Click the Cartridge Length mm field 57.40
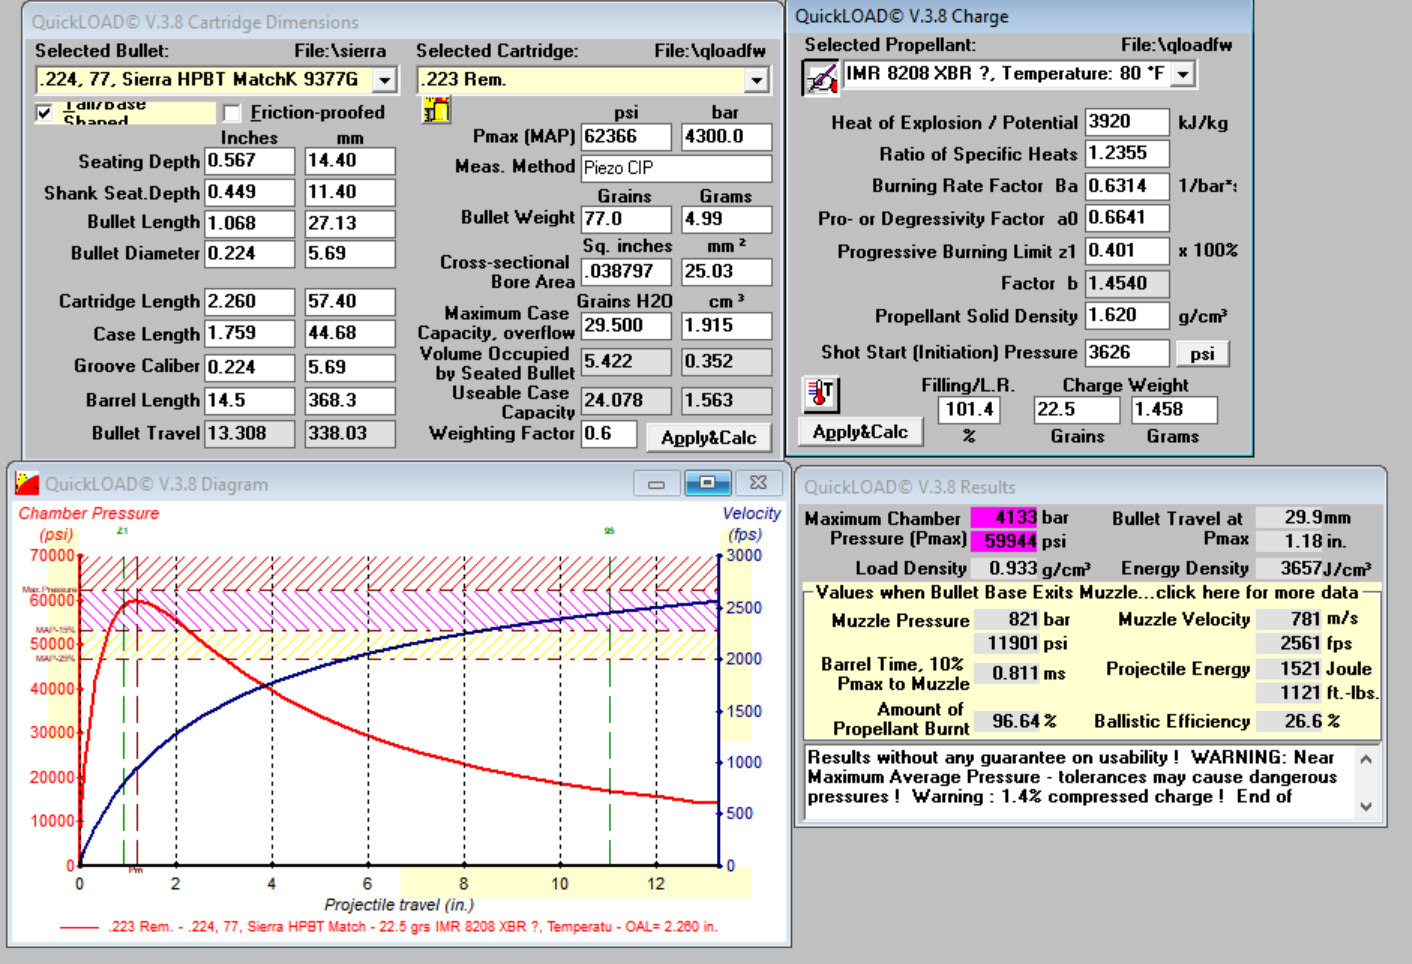Image resolution: width=1412 pixels, height=964 pixels. click(x=350, y=302)
